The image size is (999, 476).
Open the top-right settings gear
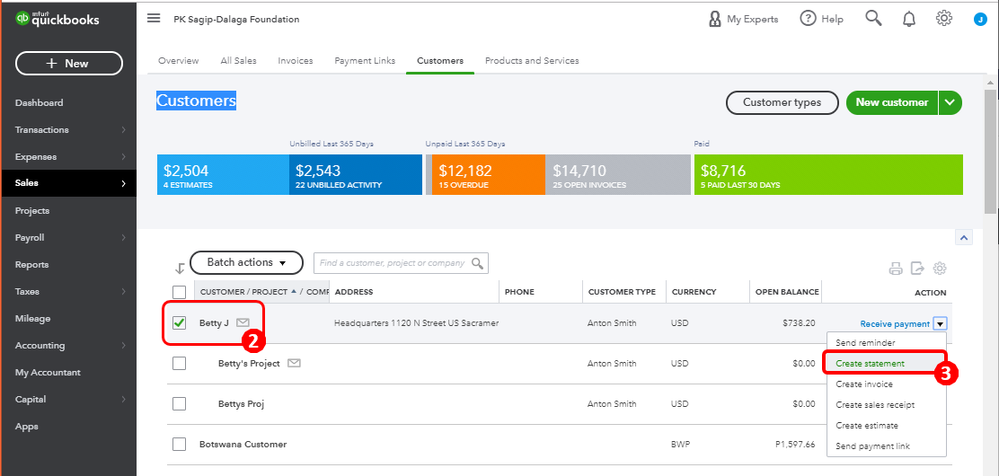click(x=944, y=19)
